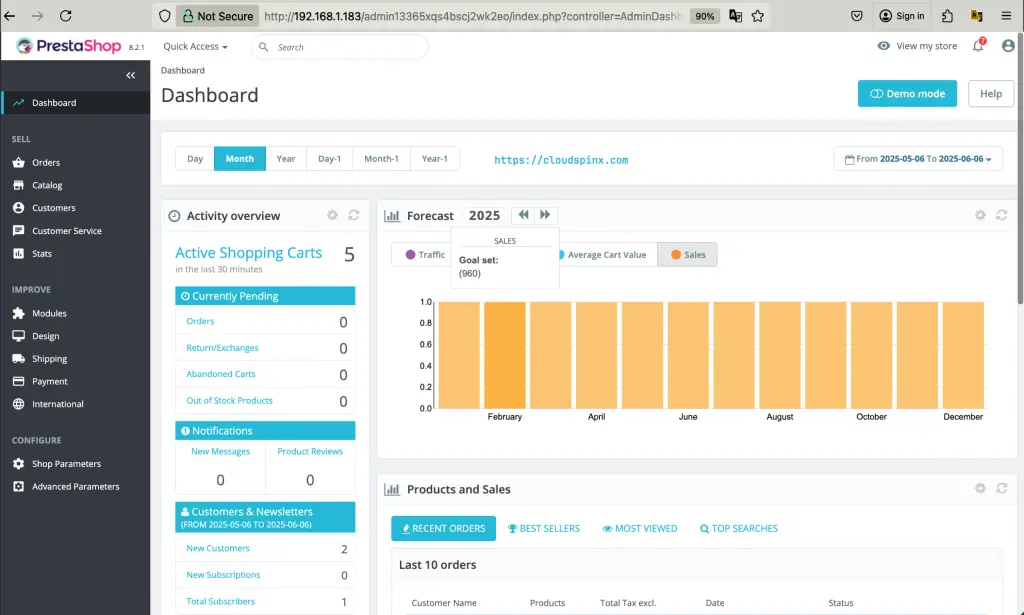Screen dimensions: 1024x615
Task: Toggle Average Cart Value chart series
Action: tap(605, 255)
